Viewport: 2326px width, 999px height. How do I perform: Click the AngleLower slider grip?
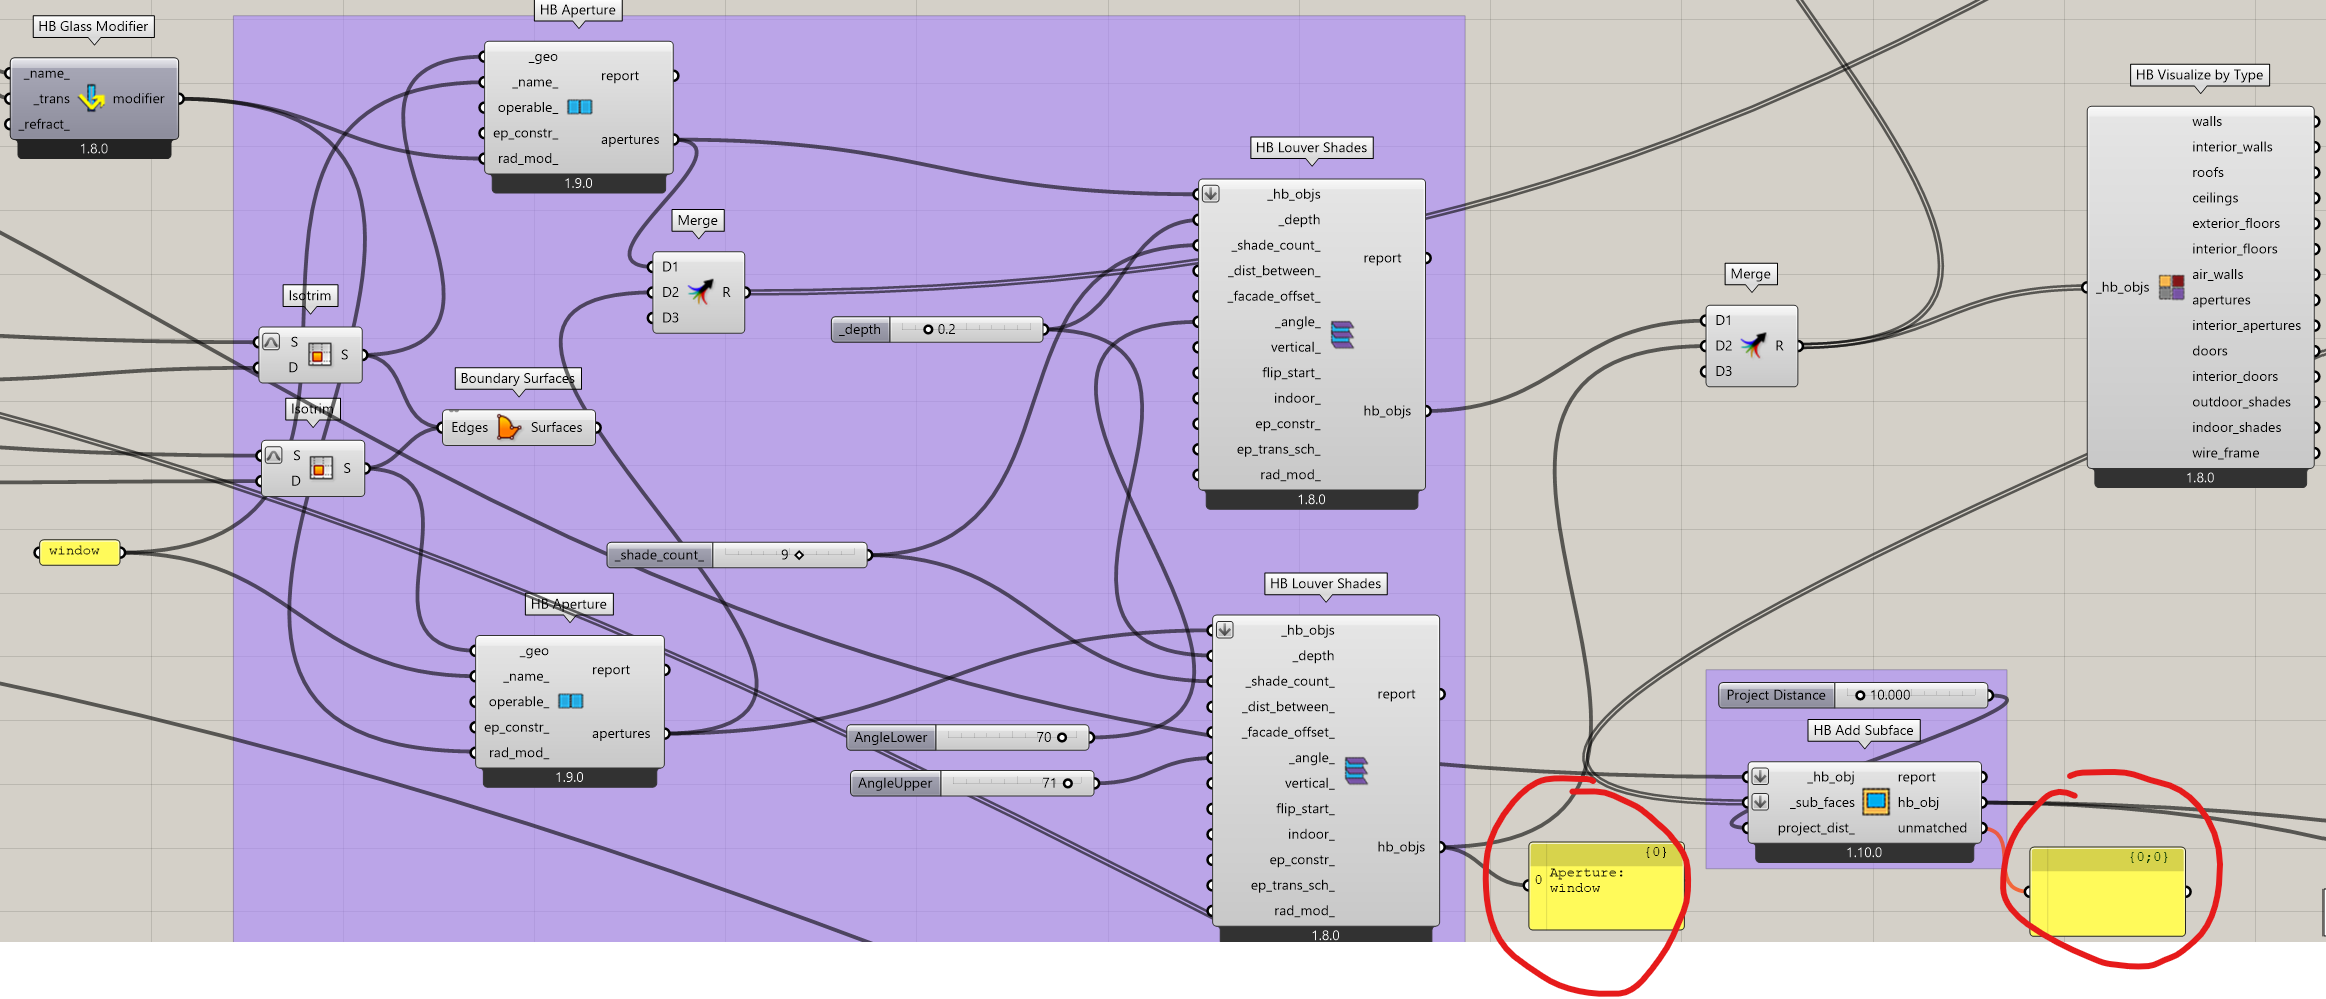tap(1062, 738)
